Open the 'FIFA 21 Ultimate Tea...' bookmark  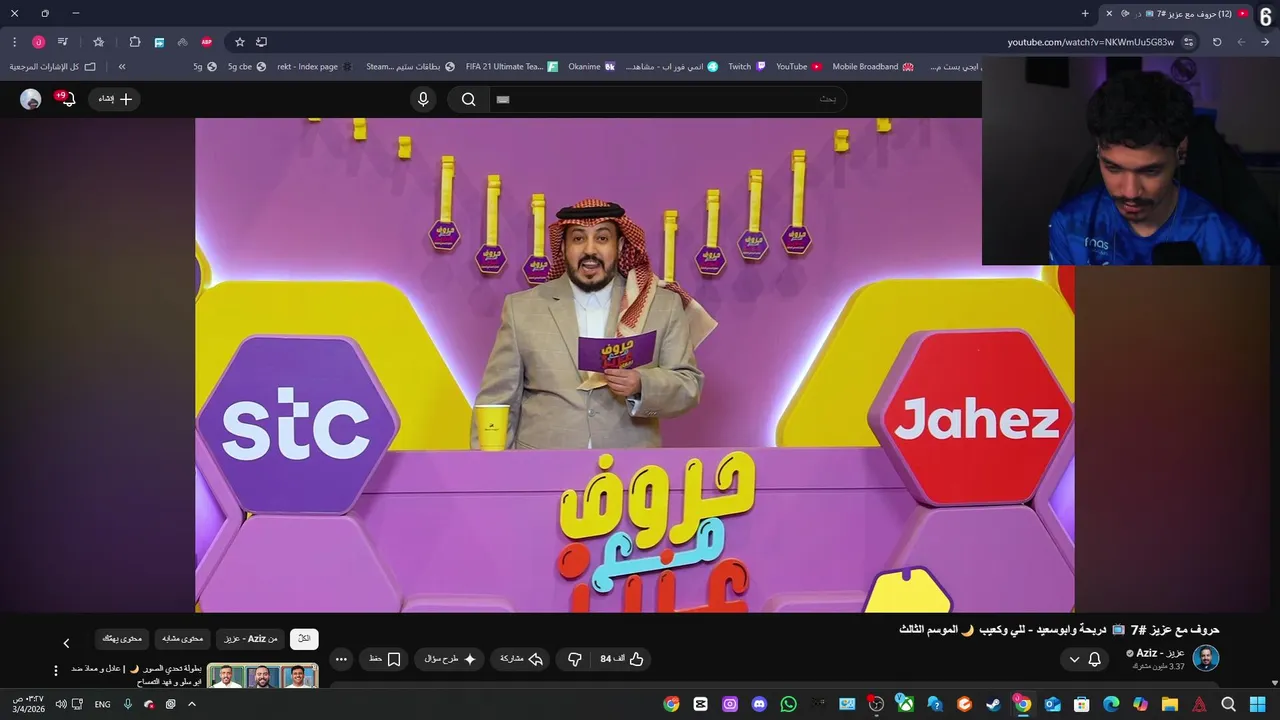[x=511, y=67]
